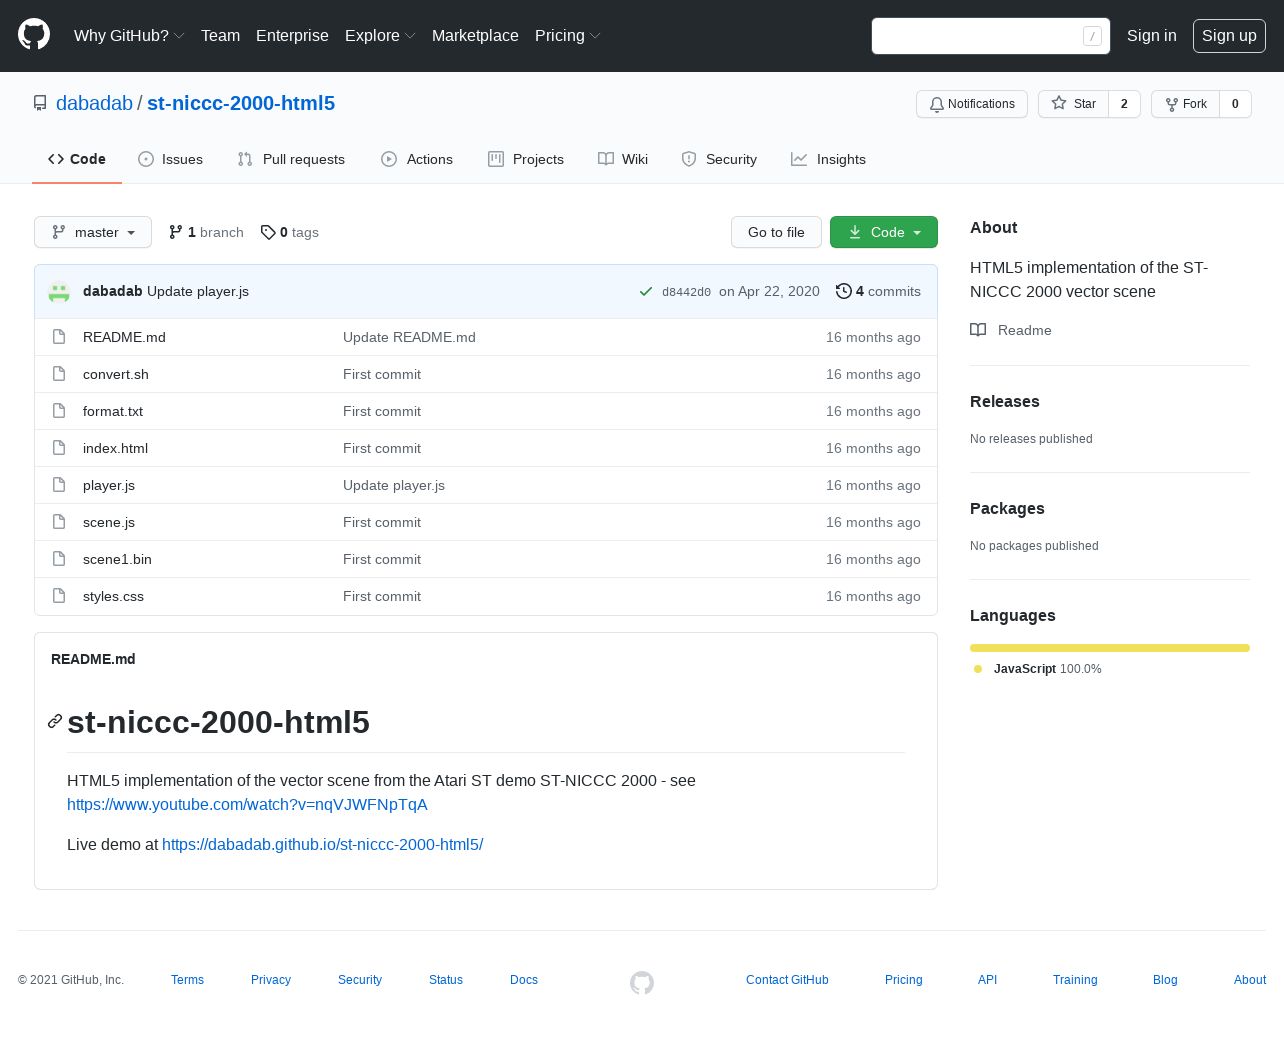Image resolution: width=1284 pixels, height=1045 pixels.
Task: Click the repository book icon beside dabadab
Action: click(40, 103)
